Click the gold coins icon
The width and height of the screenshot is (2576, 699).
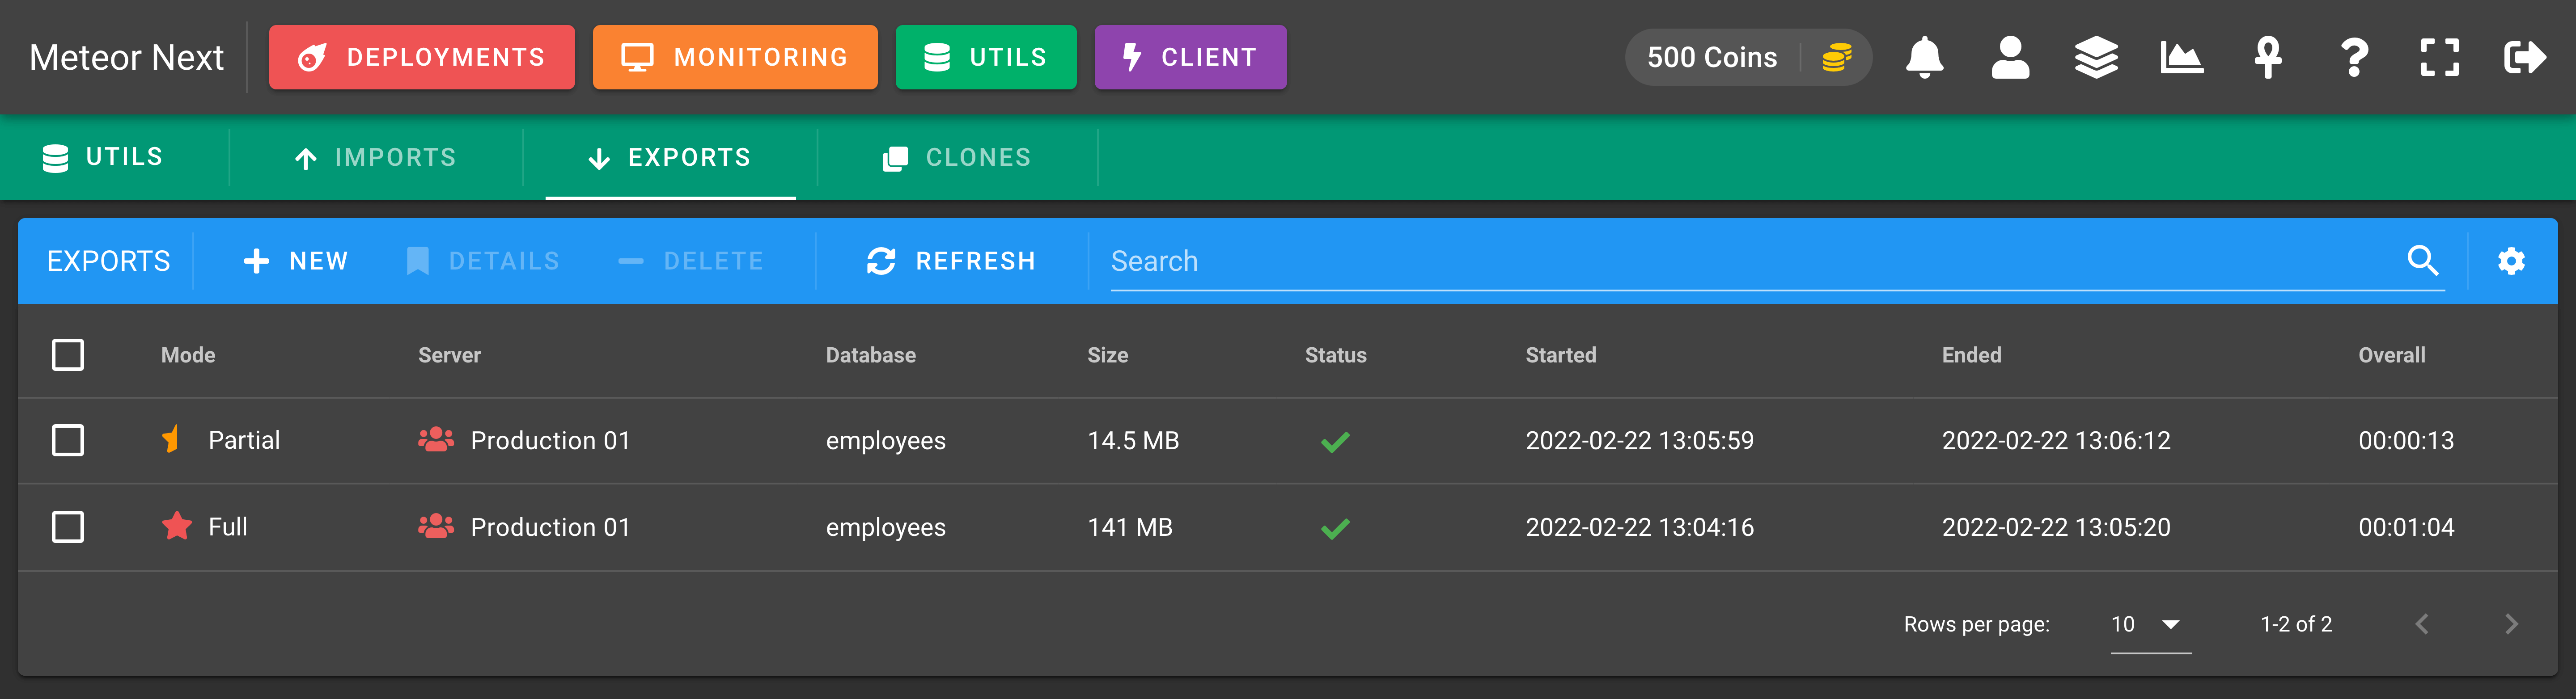(1837, 58)
